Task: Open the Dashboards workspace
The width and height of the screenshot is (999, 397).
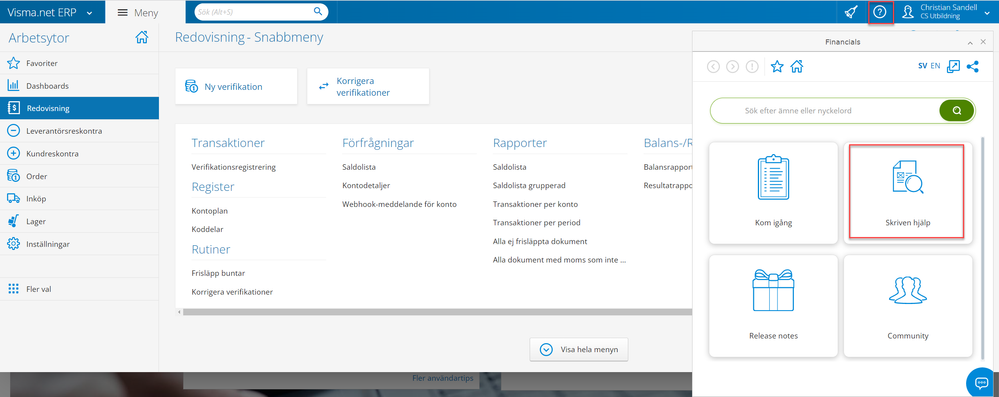Action: click(x=79, y=85)
